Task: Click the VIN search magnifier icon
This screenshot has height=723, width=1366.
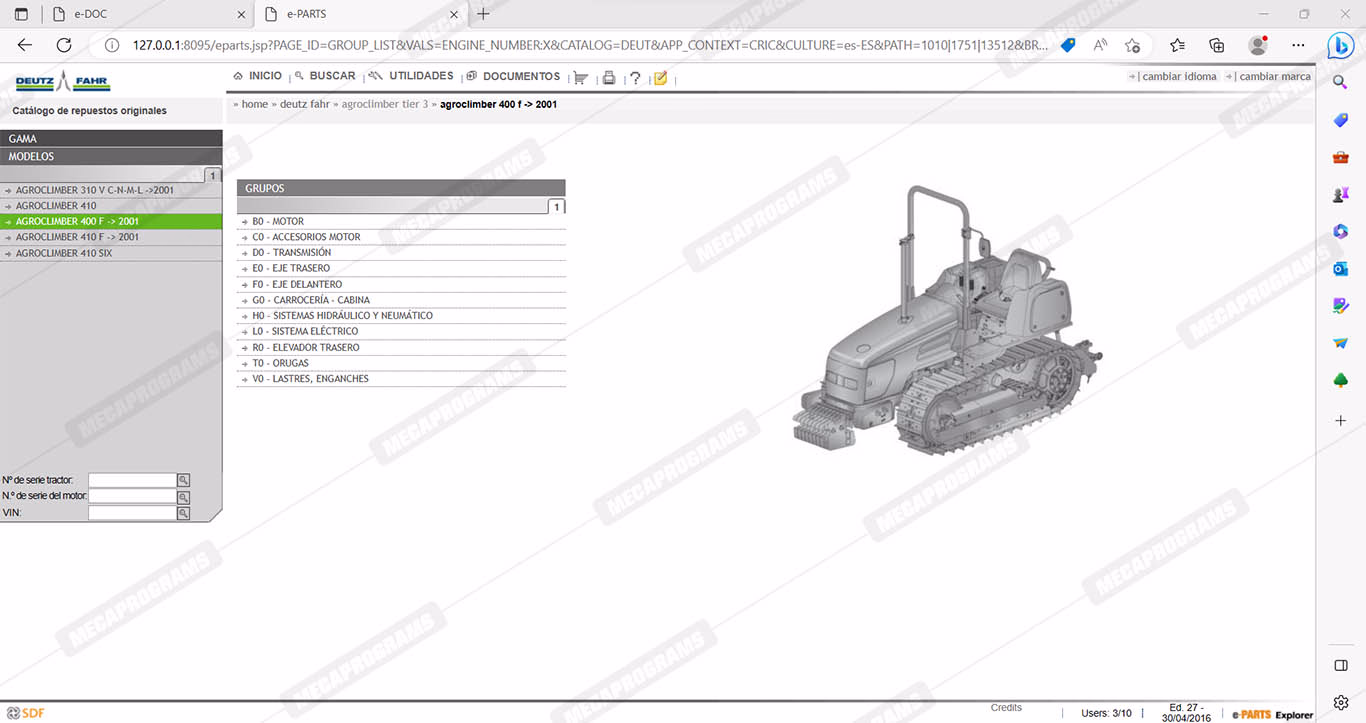Action: (183, 513)
